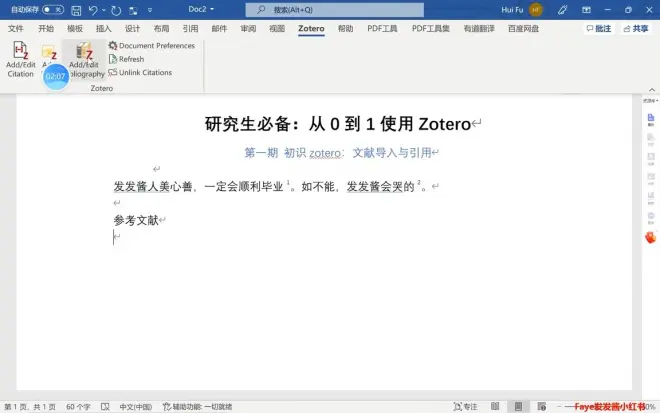Image resolution: width=660 pixels, height=413 pixels.
Task: Switch to the 帮助 (Help) tab
Action: coord(346,29)
